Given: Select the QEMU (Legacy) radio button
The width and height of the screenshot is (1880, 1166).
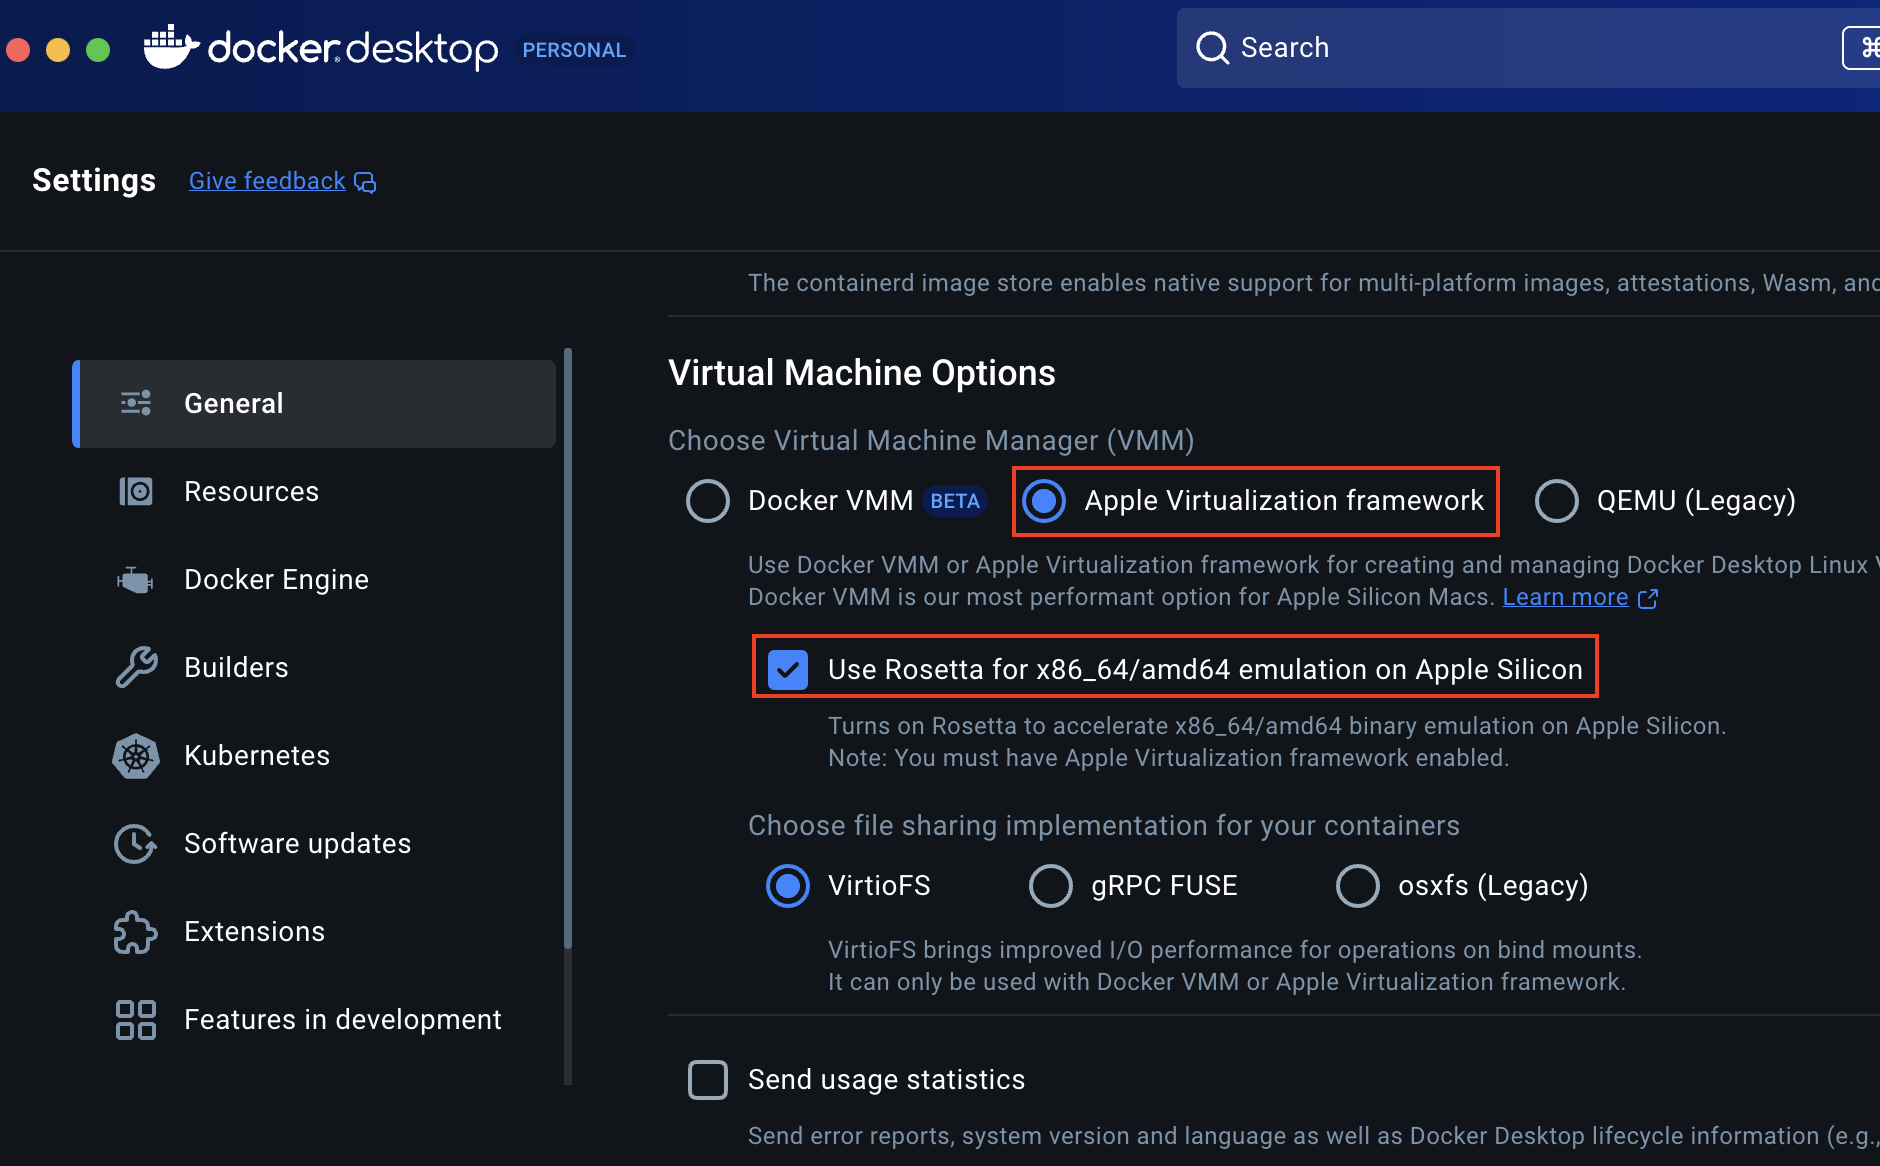Looking at the screenshot, I should pos(1557,501).
